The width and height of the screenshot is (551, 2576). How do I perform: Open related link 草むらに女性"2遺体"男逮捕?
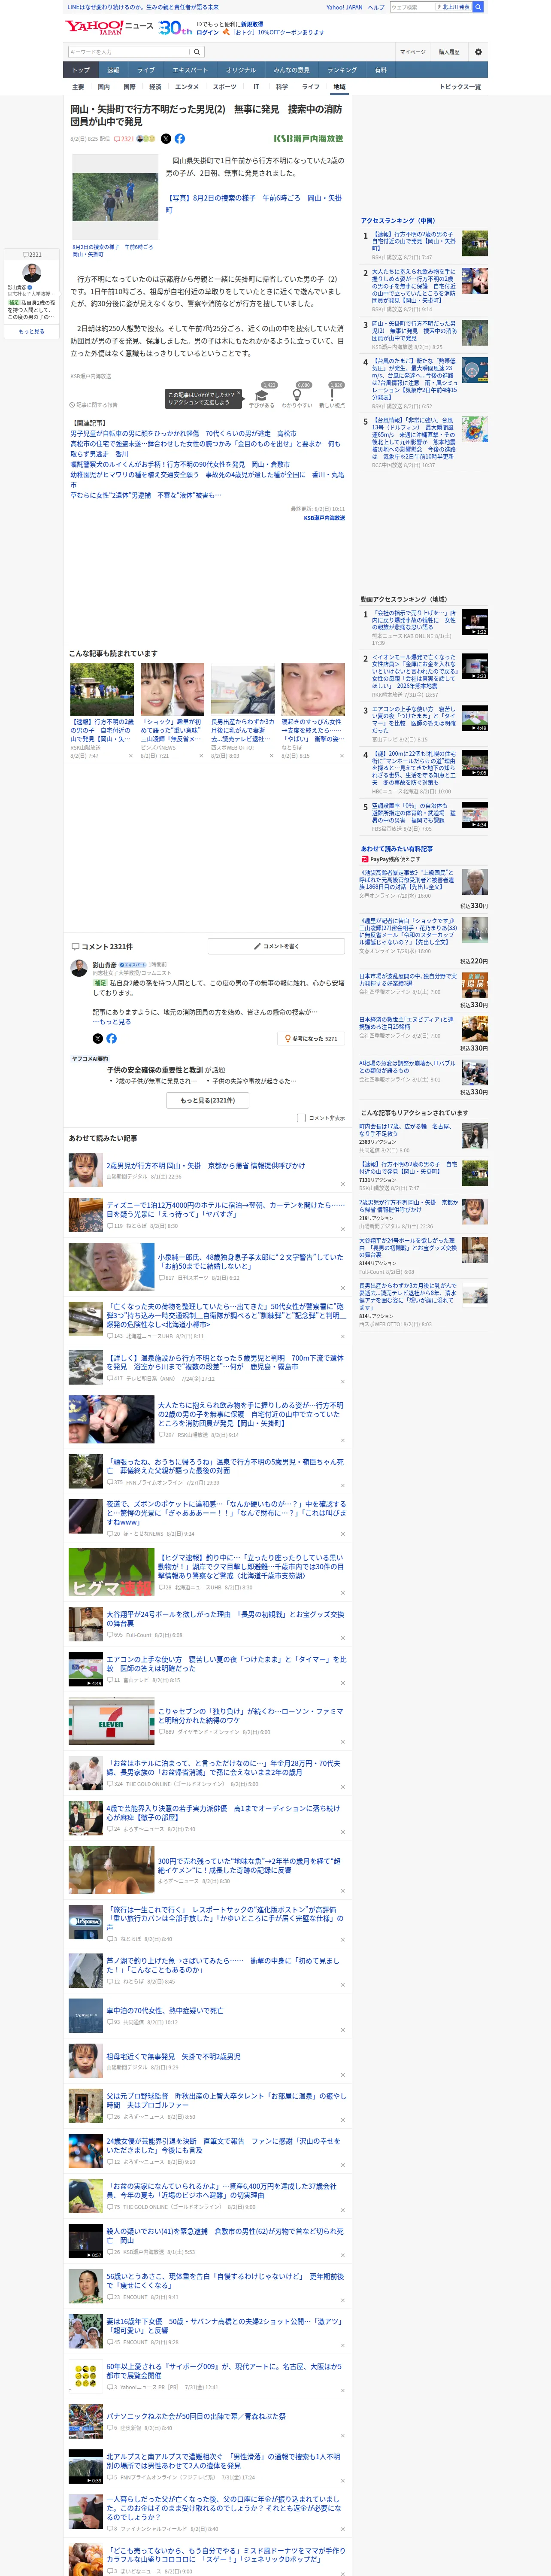point(146,495)
